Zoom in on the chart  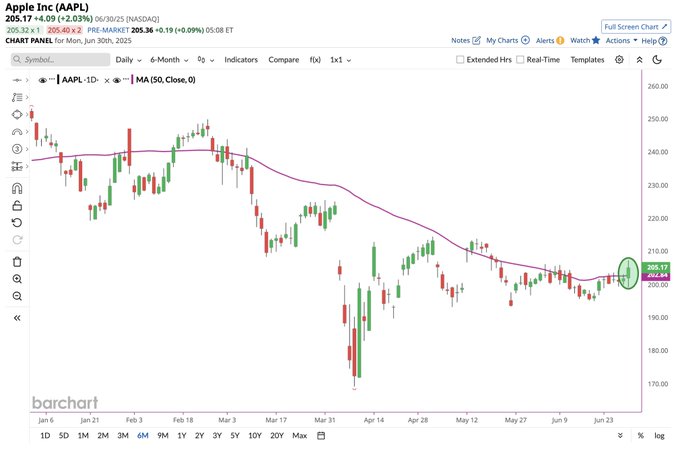17,279
